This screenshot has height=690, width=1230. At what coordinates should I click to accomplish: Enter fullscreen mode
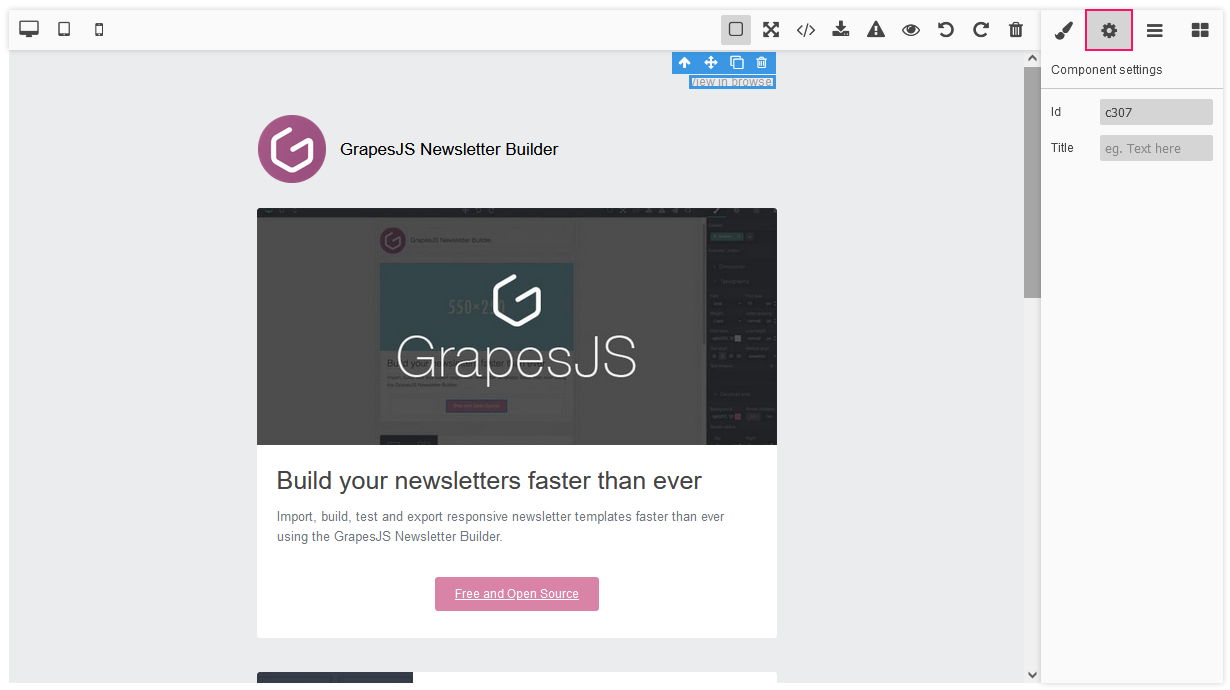coord(771,30)
